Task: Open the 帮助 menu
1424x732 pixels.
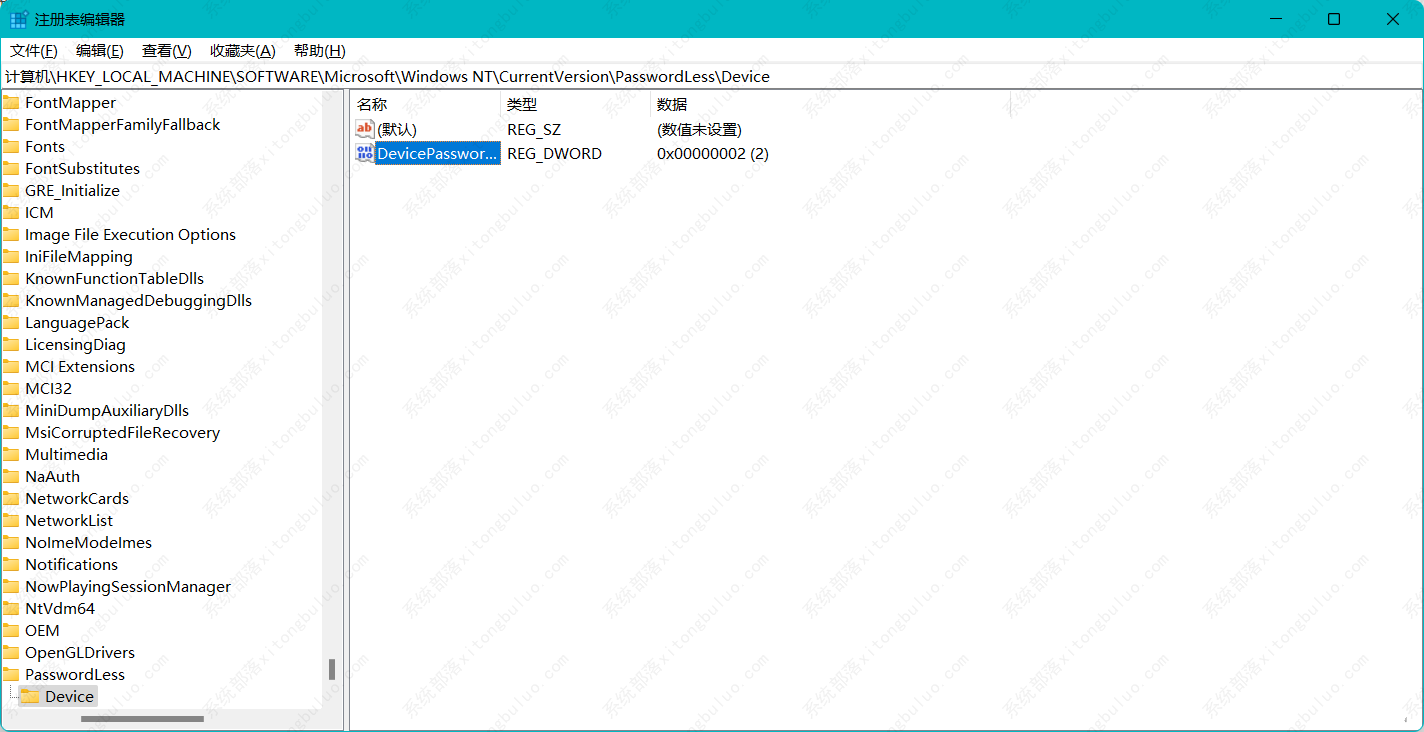Action: [x=319, y=50]
